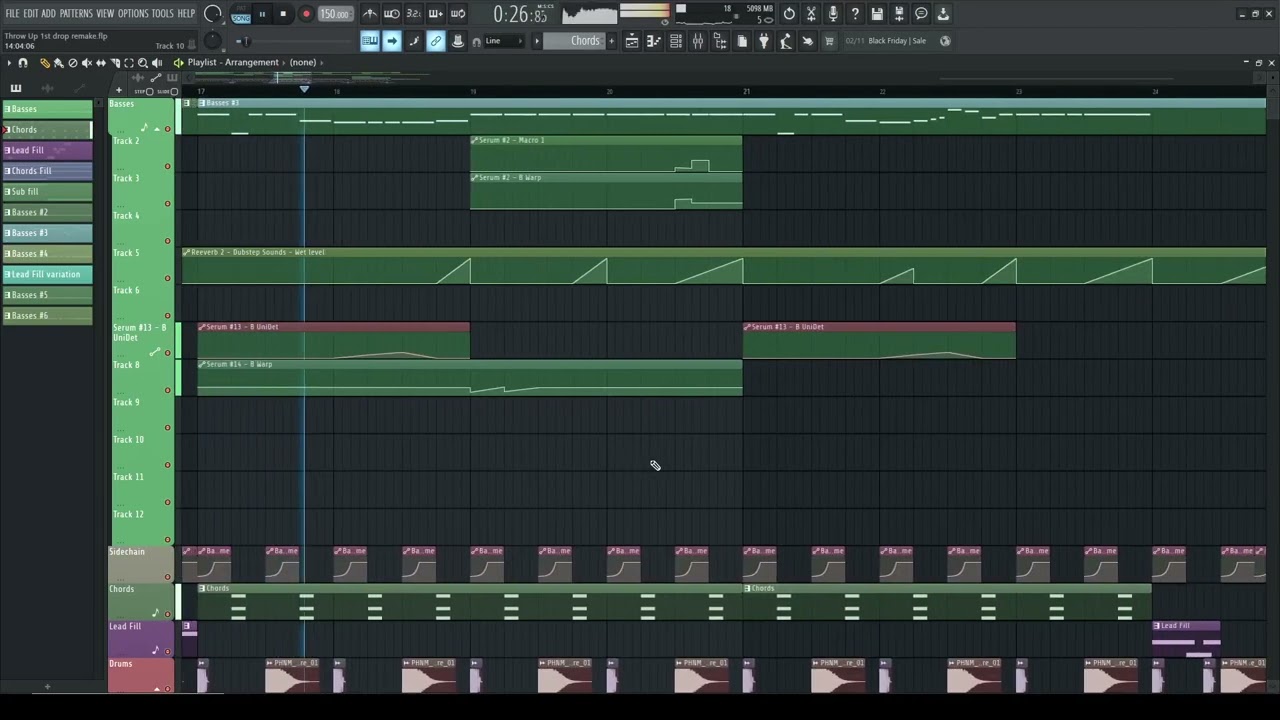Screen dimensions: 1280x720
Task: Click the save project floppy icon
Action: coord(877,14)
